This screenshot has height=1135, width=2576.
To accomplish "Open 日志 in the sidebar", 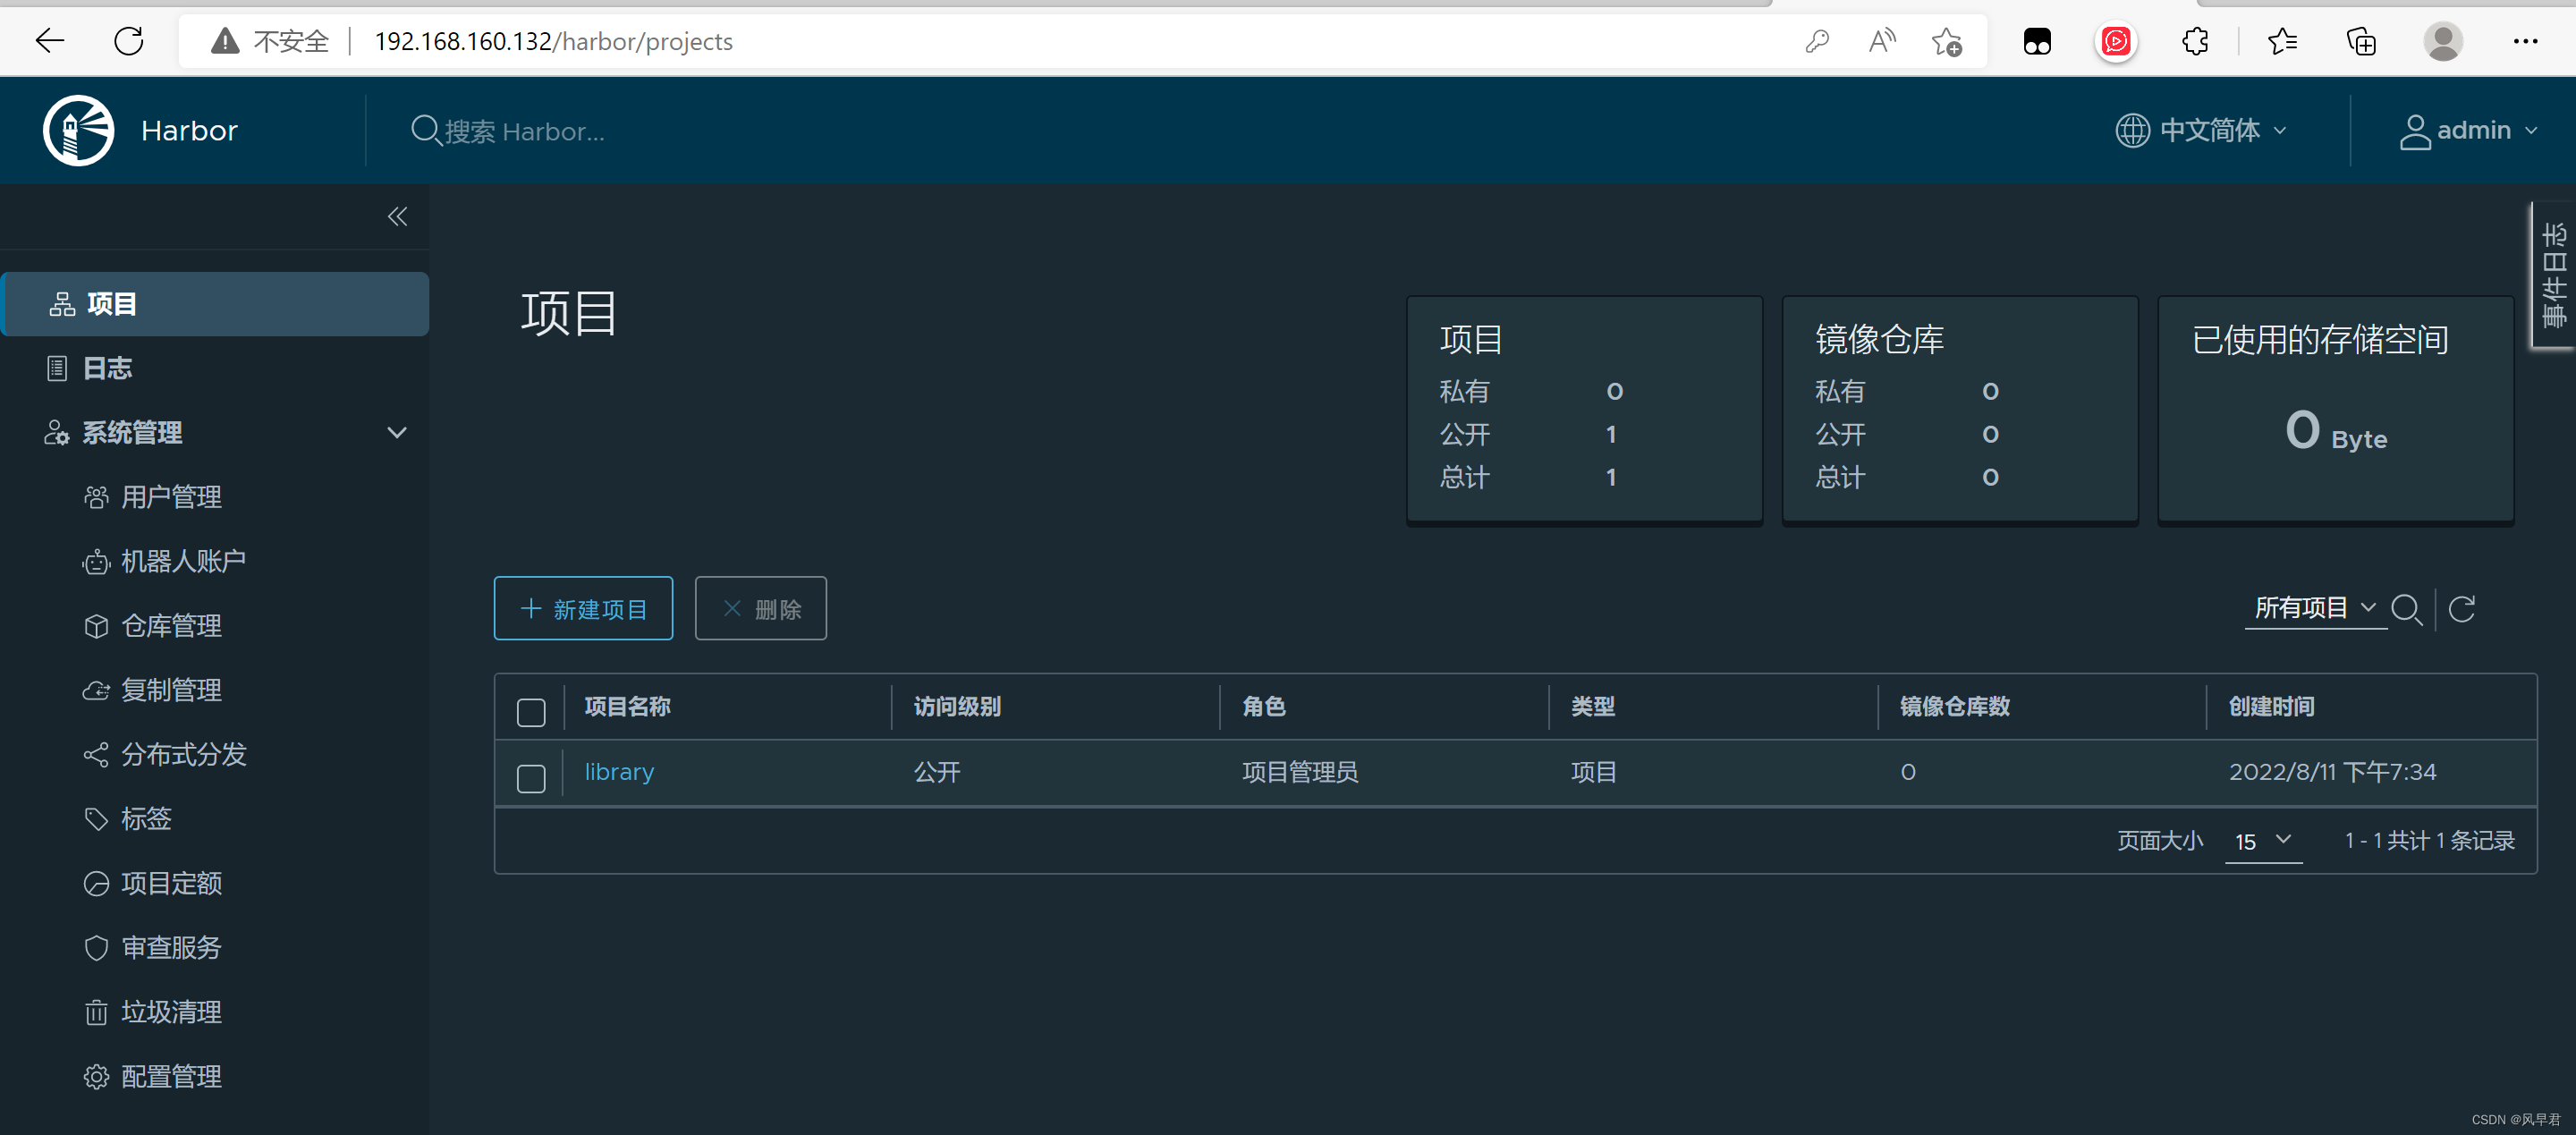I will 107,368.
